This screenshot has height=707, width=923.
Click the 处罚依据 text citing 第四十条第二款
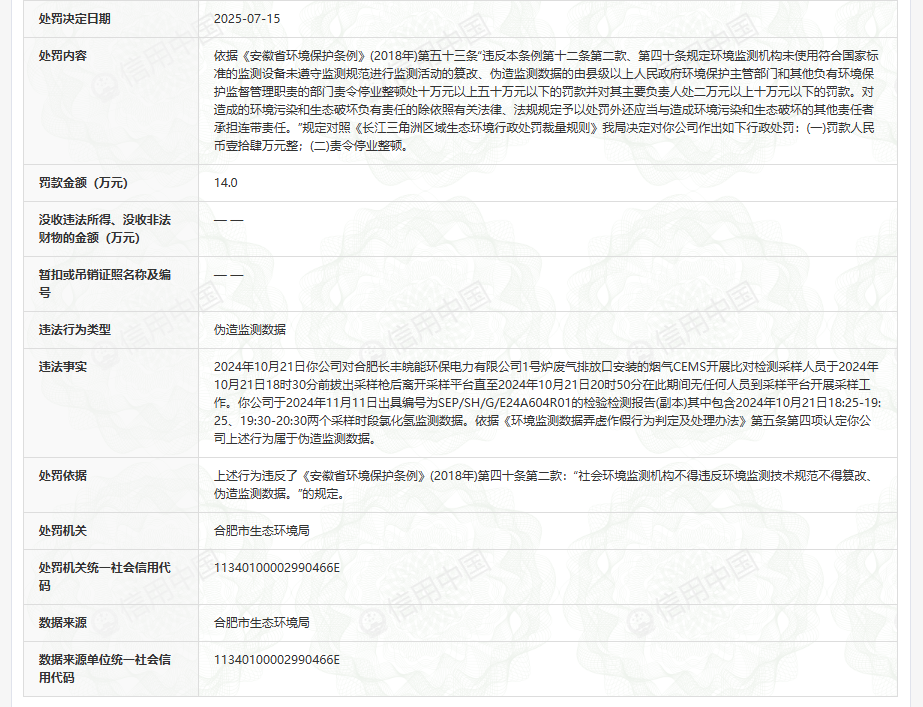pos(545,484)
